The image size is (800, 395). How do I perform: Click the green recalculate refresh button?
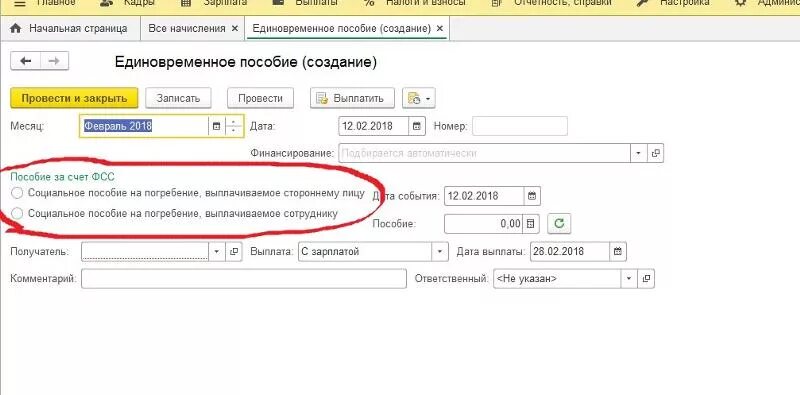point(559,224)
